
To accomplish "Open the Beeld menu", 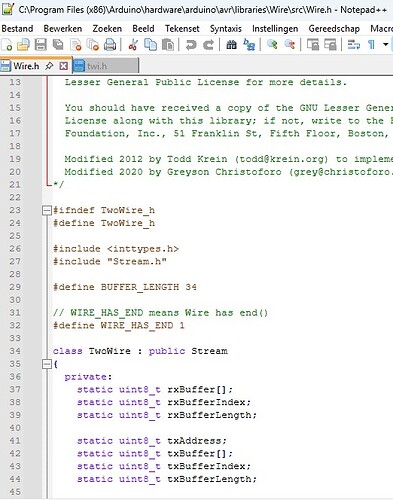I will [143, 29].
